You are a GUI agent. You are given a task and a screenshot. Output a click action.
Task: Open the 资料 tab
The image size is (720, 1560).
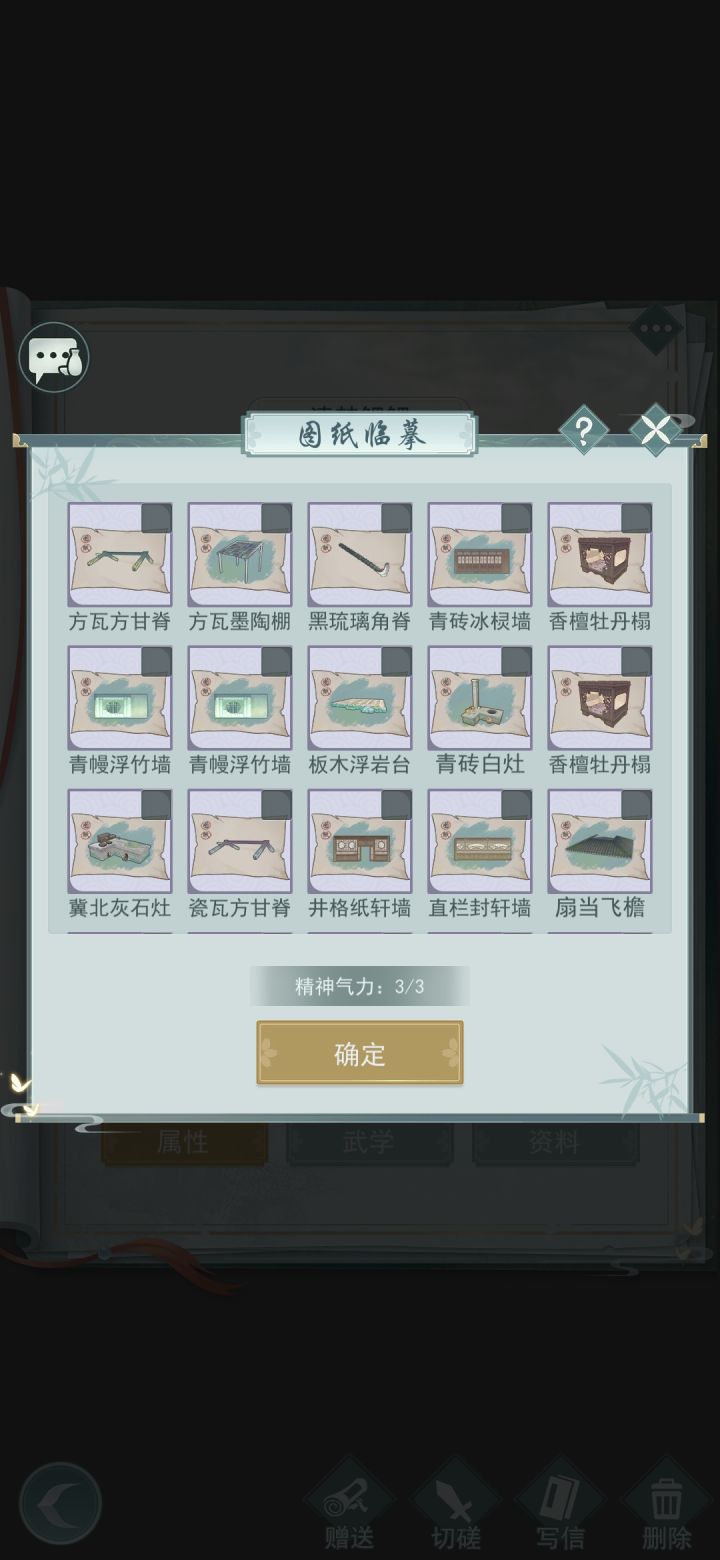point(555,1142)
